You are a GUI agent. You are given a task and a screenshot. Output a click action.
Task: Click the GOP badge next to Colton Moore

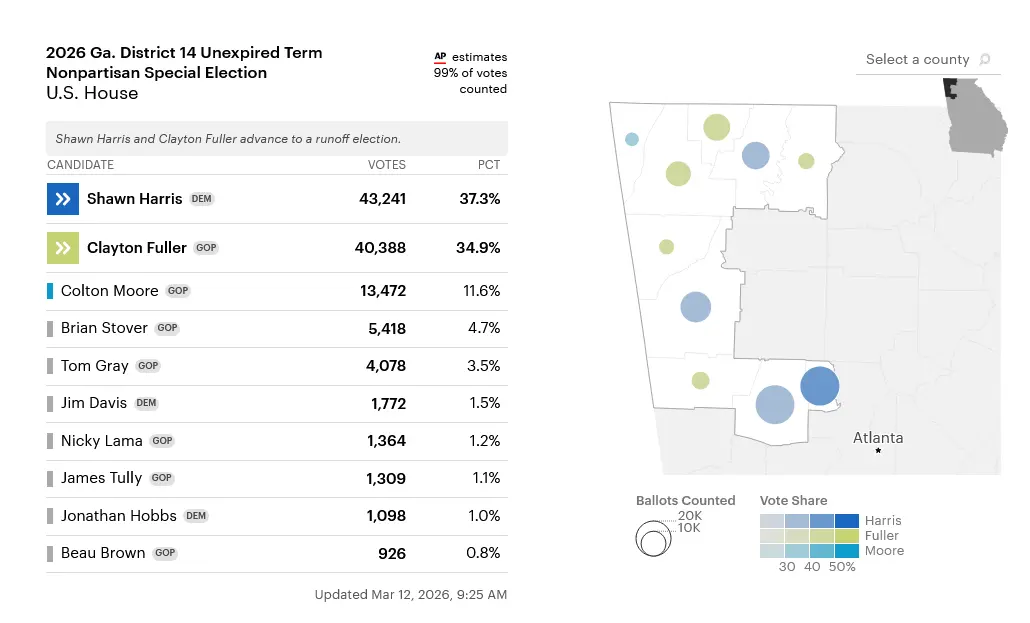click(177, 290)
